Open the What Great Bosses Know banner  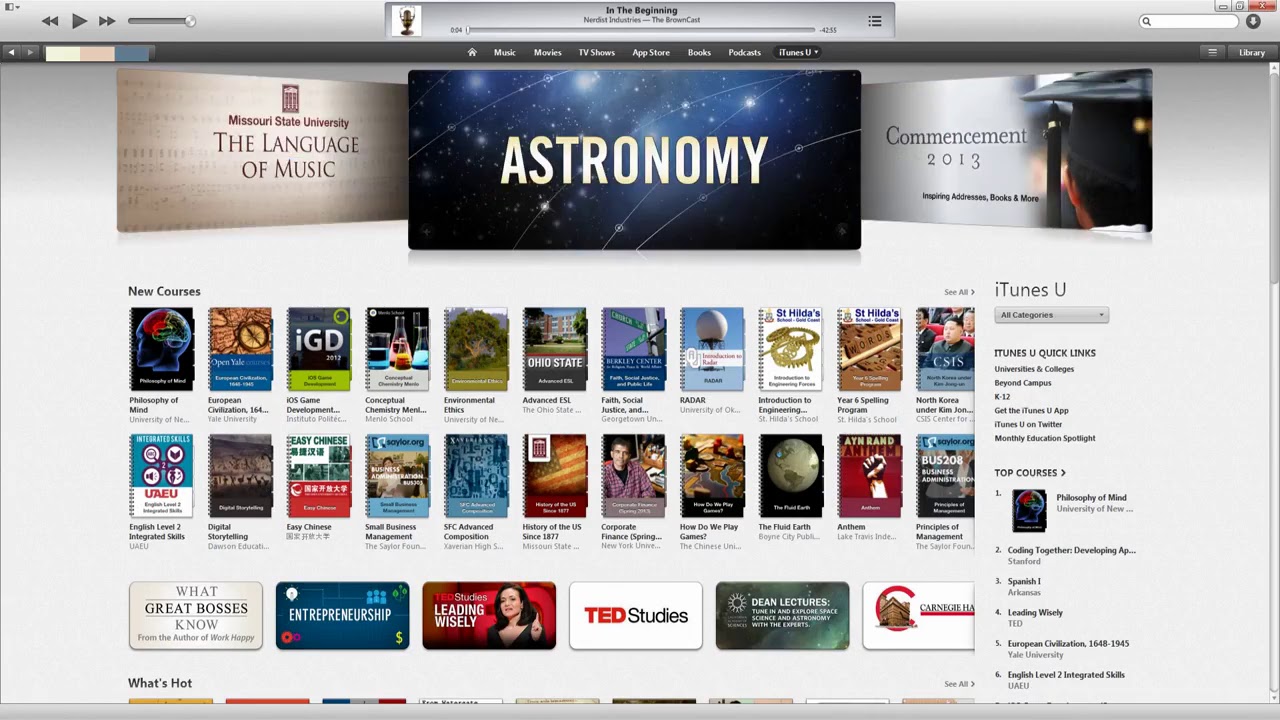pos(196,616)
